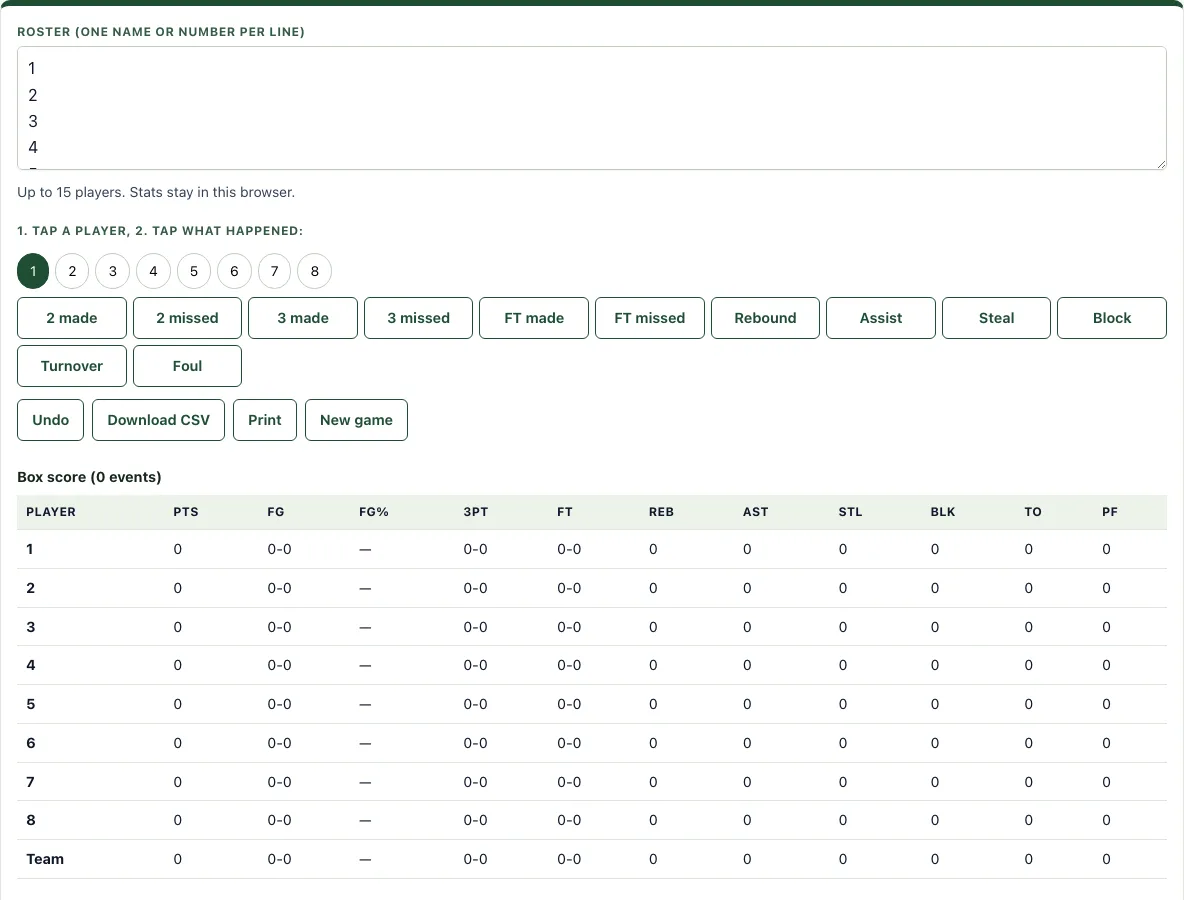Click player 2 row name in box score
Viewport: 1184px width, 900px height.
pos(30,588)
